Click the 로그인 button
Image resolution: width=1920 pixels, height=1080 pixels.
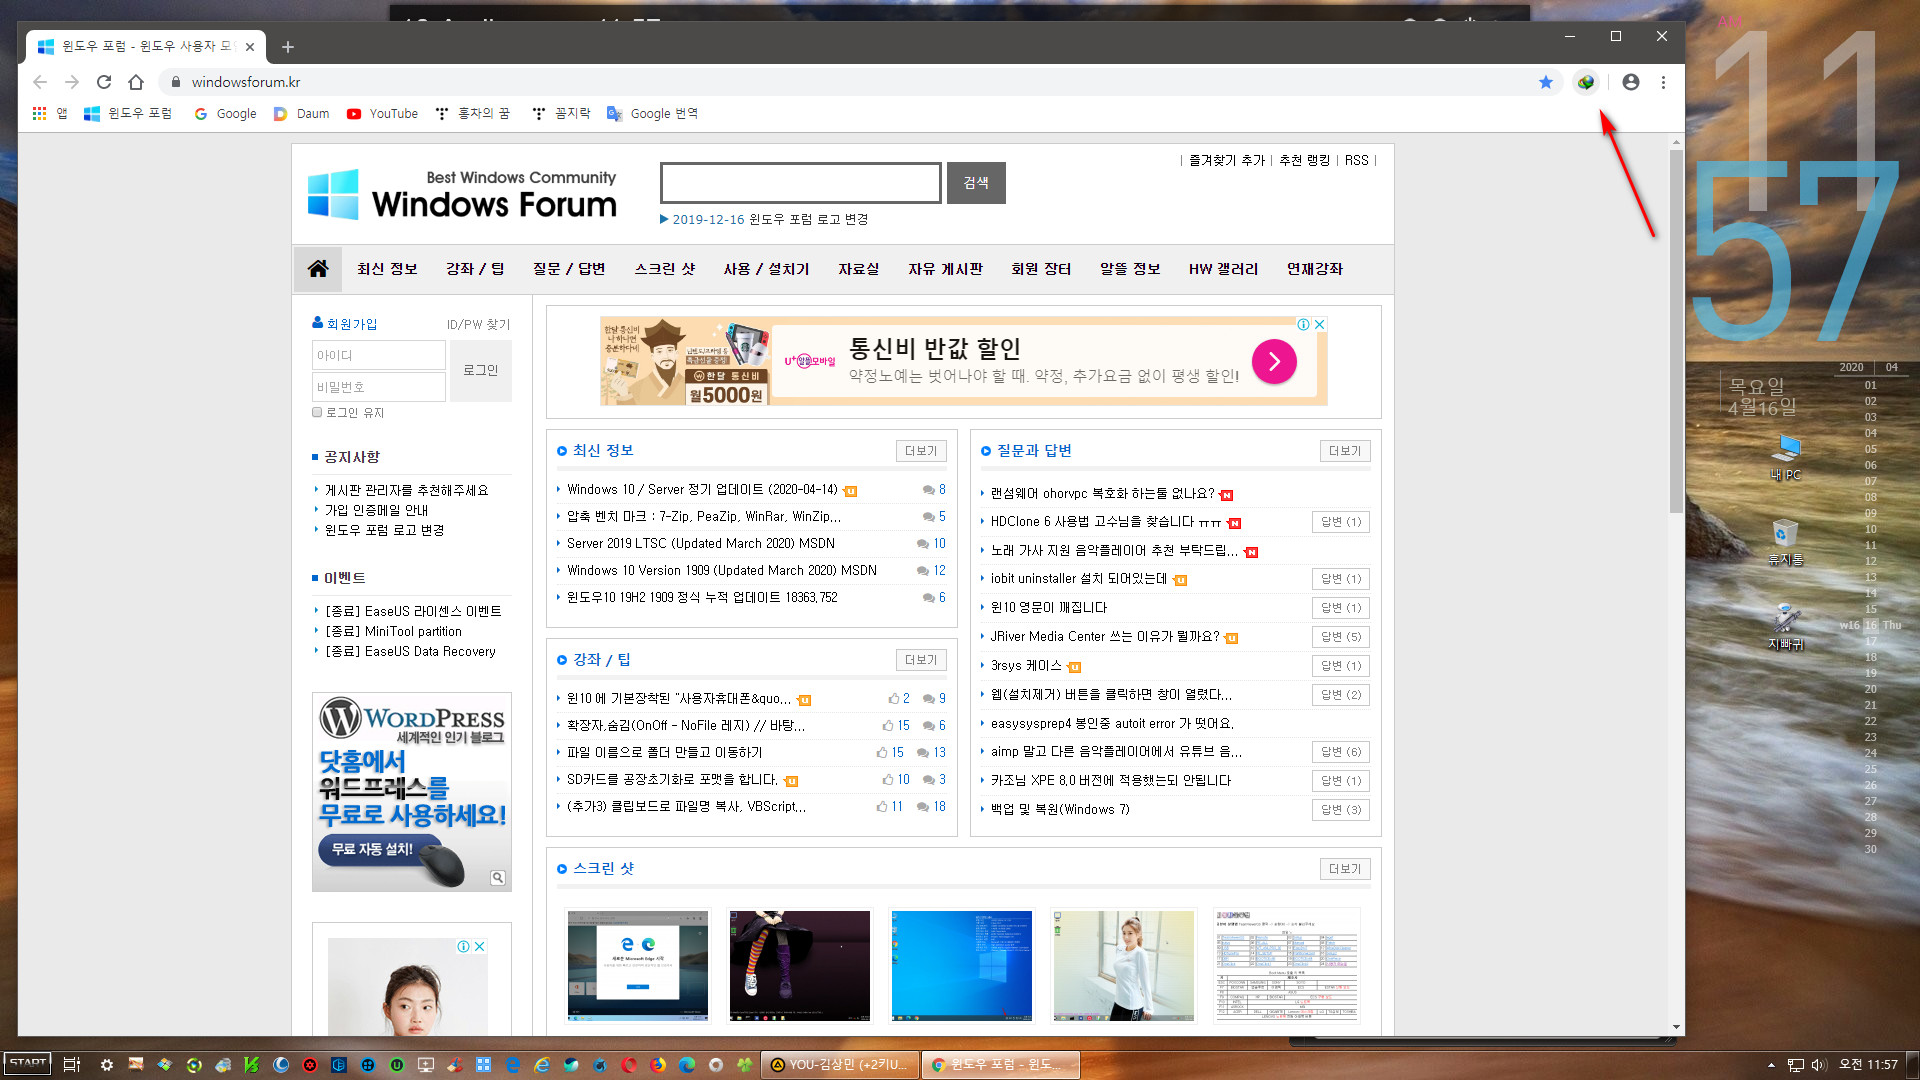(x=481, y=371)
